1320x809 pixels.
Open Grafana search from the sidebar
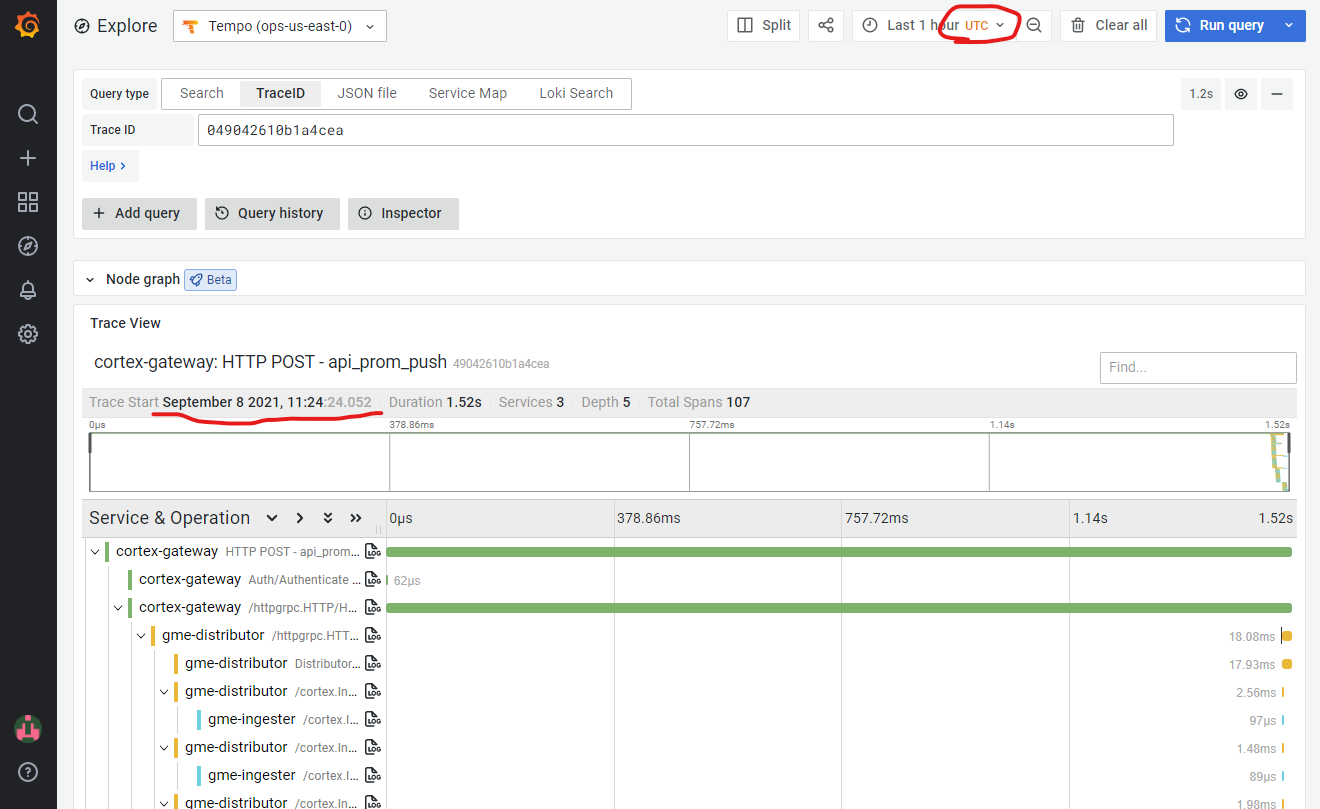pyautogui.click(x=27, y=113)
